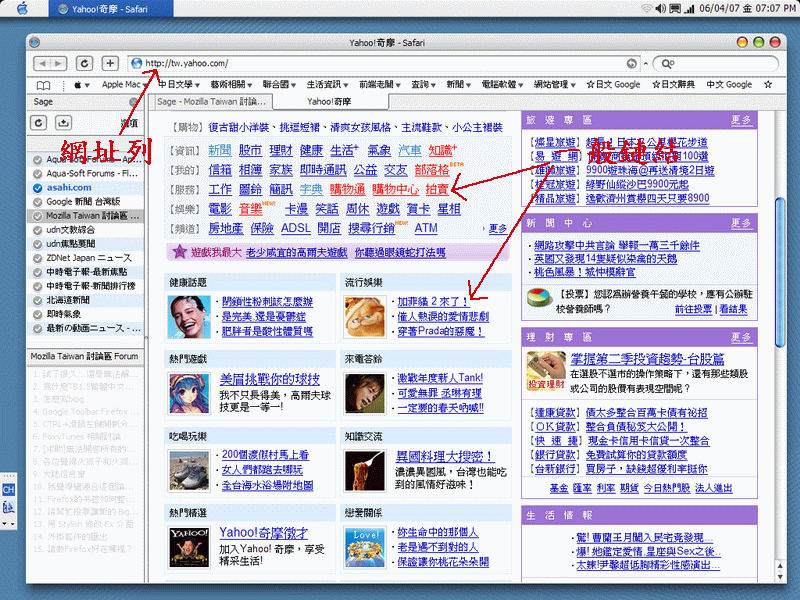The width and height of the screenshot is (800, 600).
Task: Open the 新聞 link in the 資訊 row
Action: pos(220,151)
